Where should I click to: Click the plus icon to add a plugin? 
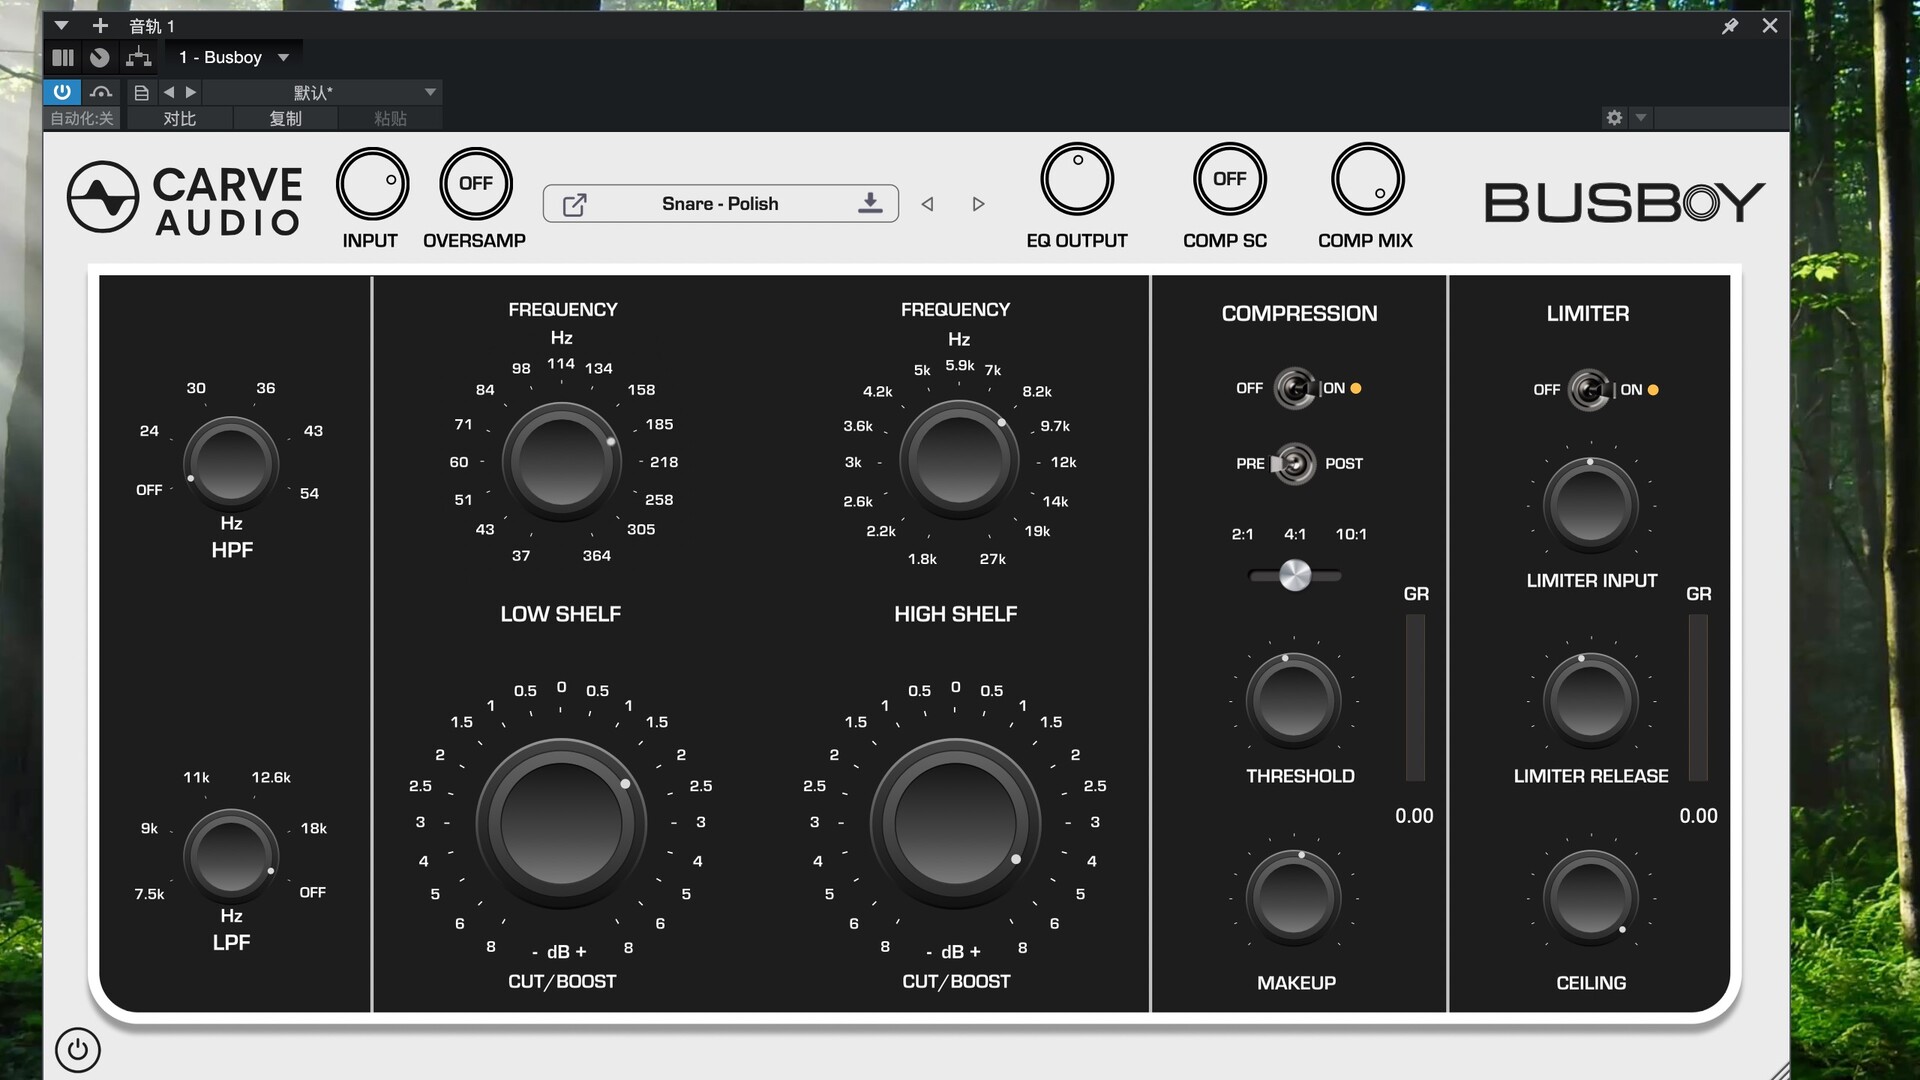pos(100,26)
